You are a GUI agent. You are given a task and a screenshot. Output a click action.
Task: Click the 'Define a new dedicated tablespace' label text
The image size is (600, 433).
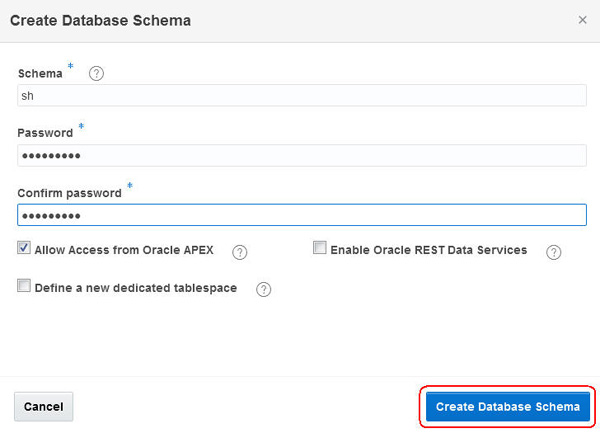136,288
